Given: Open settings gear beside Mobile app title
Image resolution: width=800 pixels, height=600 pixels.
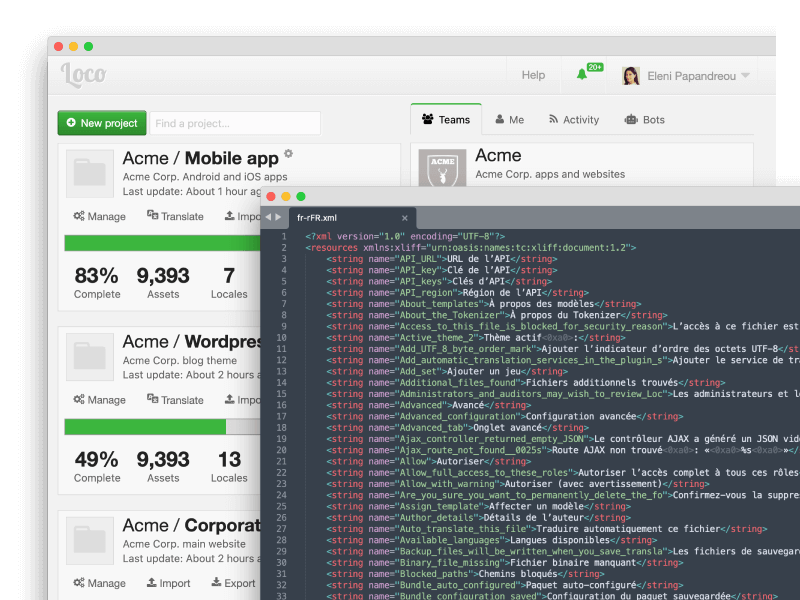Looking at the screenshot, I should click(x=288, y=154).
